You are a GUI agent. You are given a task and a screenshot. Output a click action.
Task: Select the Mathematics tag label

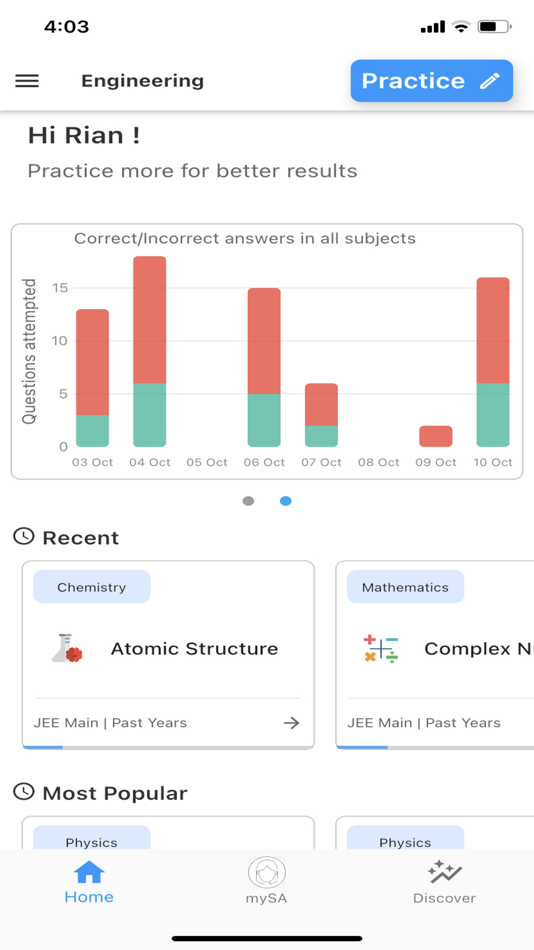click(x=406, y=586)
